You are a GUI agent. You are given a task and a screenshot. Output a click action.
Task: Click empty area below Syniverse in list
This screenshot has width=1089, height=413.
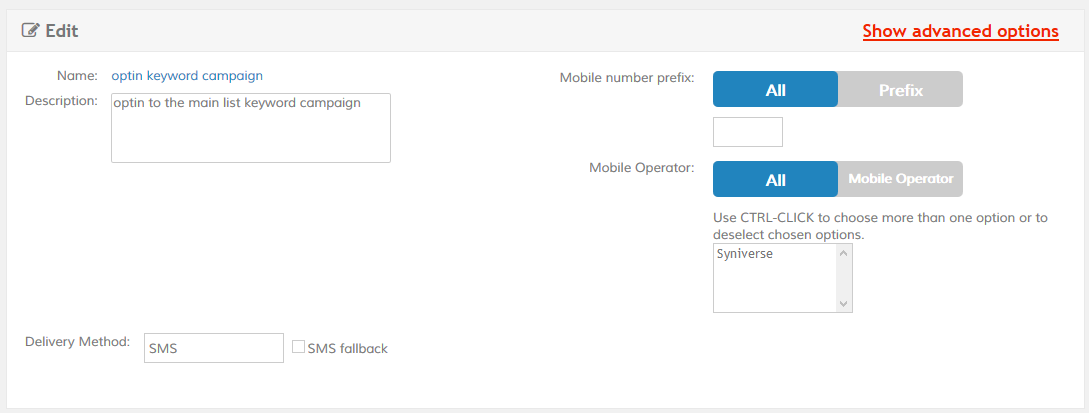[x=773, y=290]
